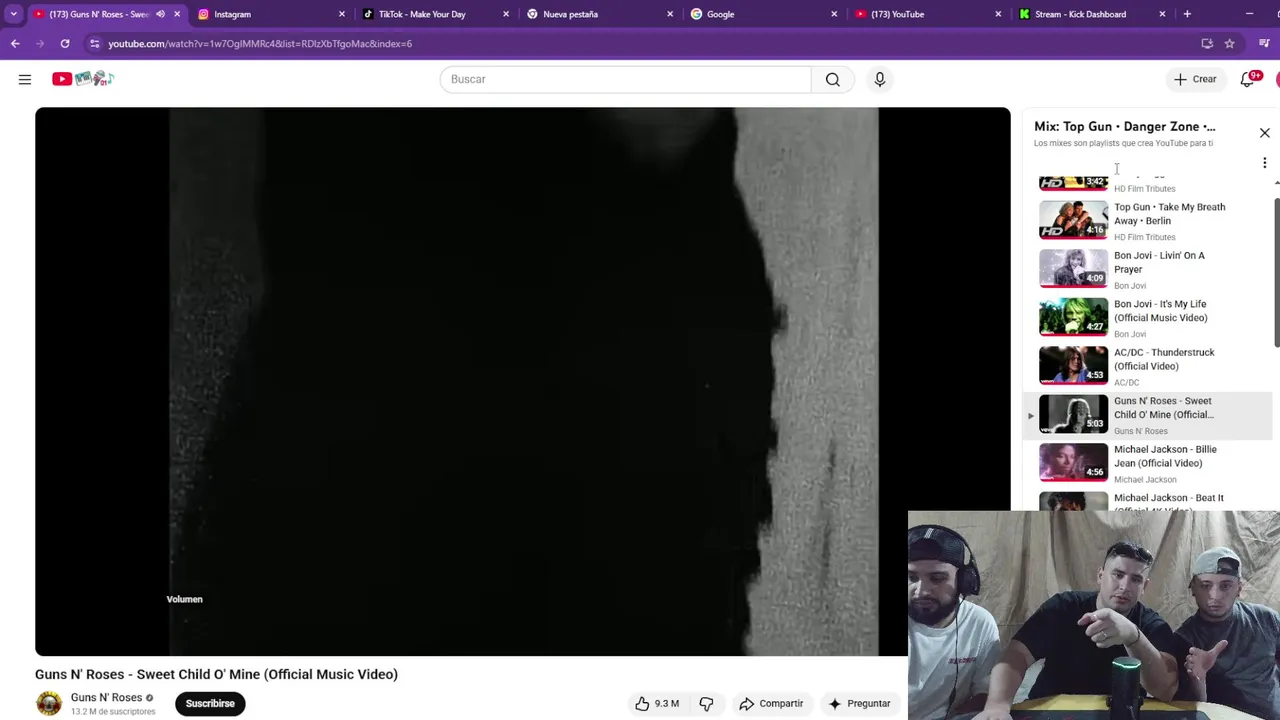Click the URL address bar
This screenshot has height=720, width=1280.
point(640,44)
